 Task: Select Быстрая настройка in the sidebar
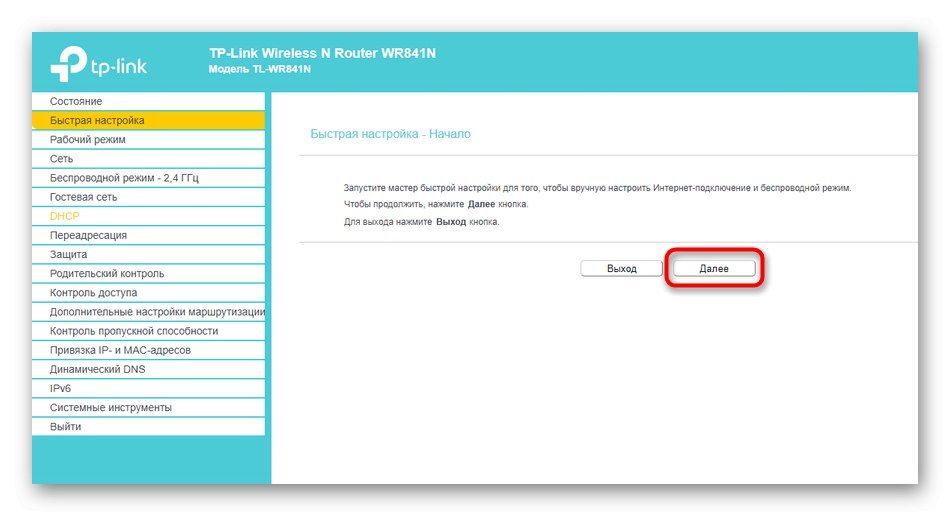pos(148,120)
